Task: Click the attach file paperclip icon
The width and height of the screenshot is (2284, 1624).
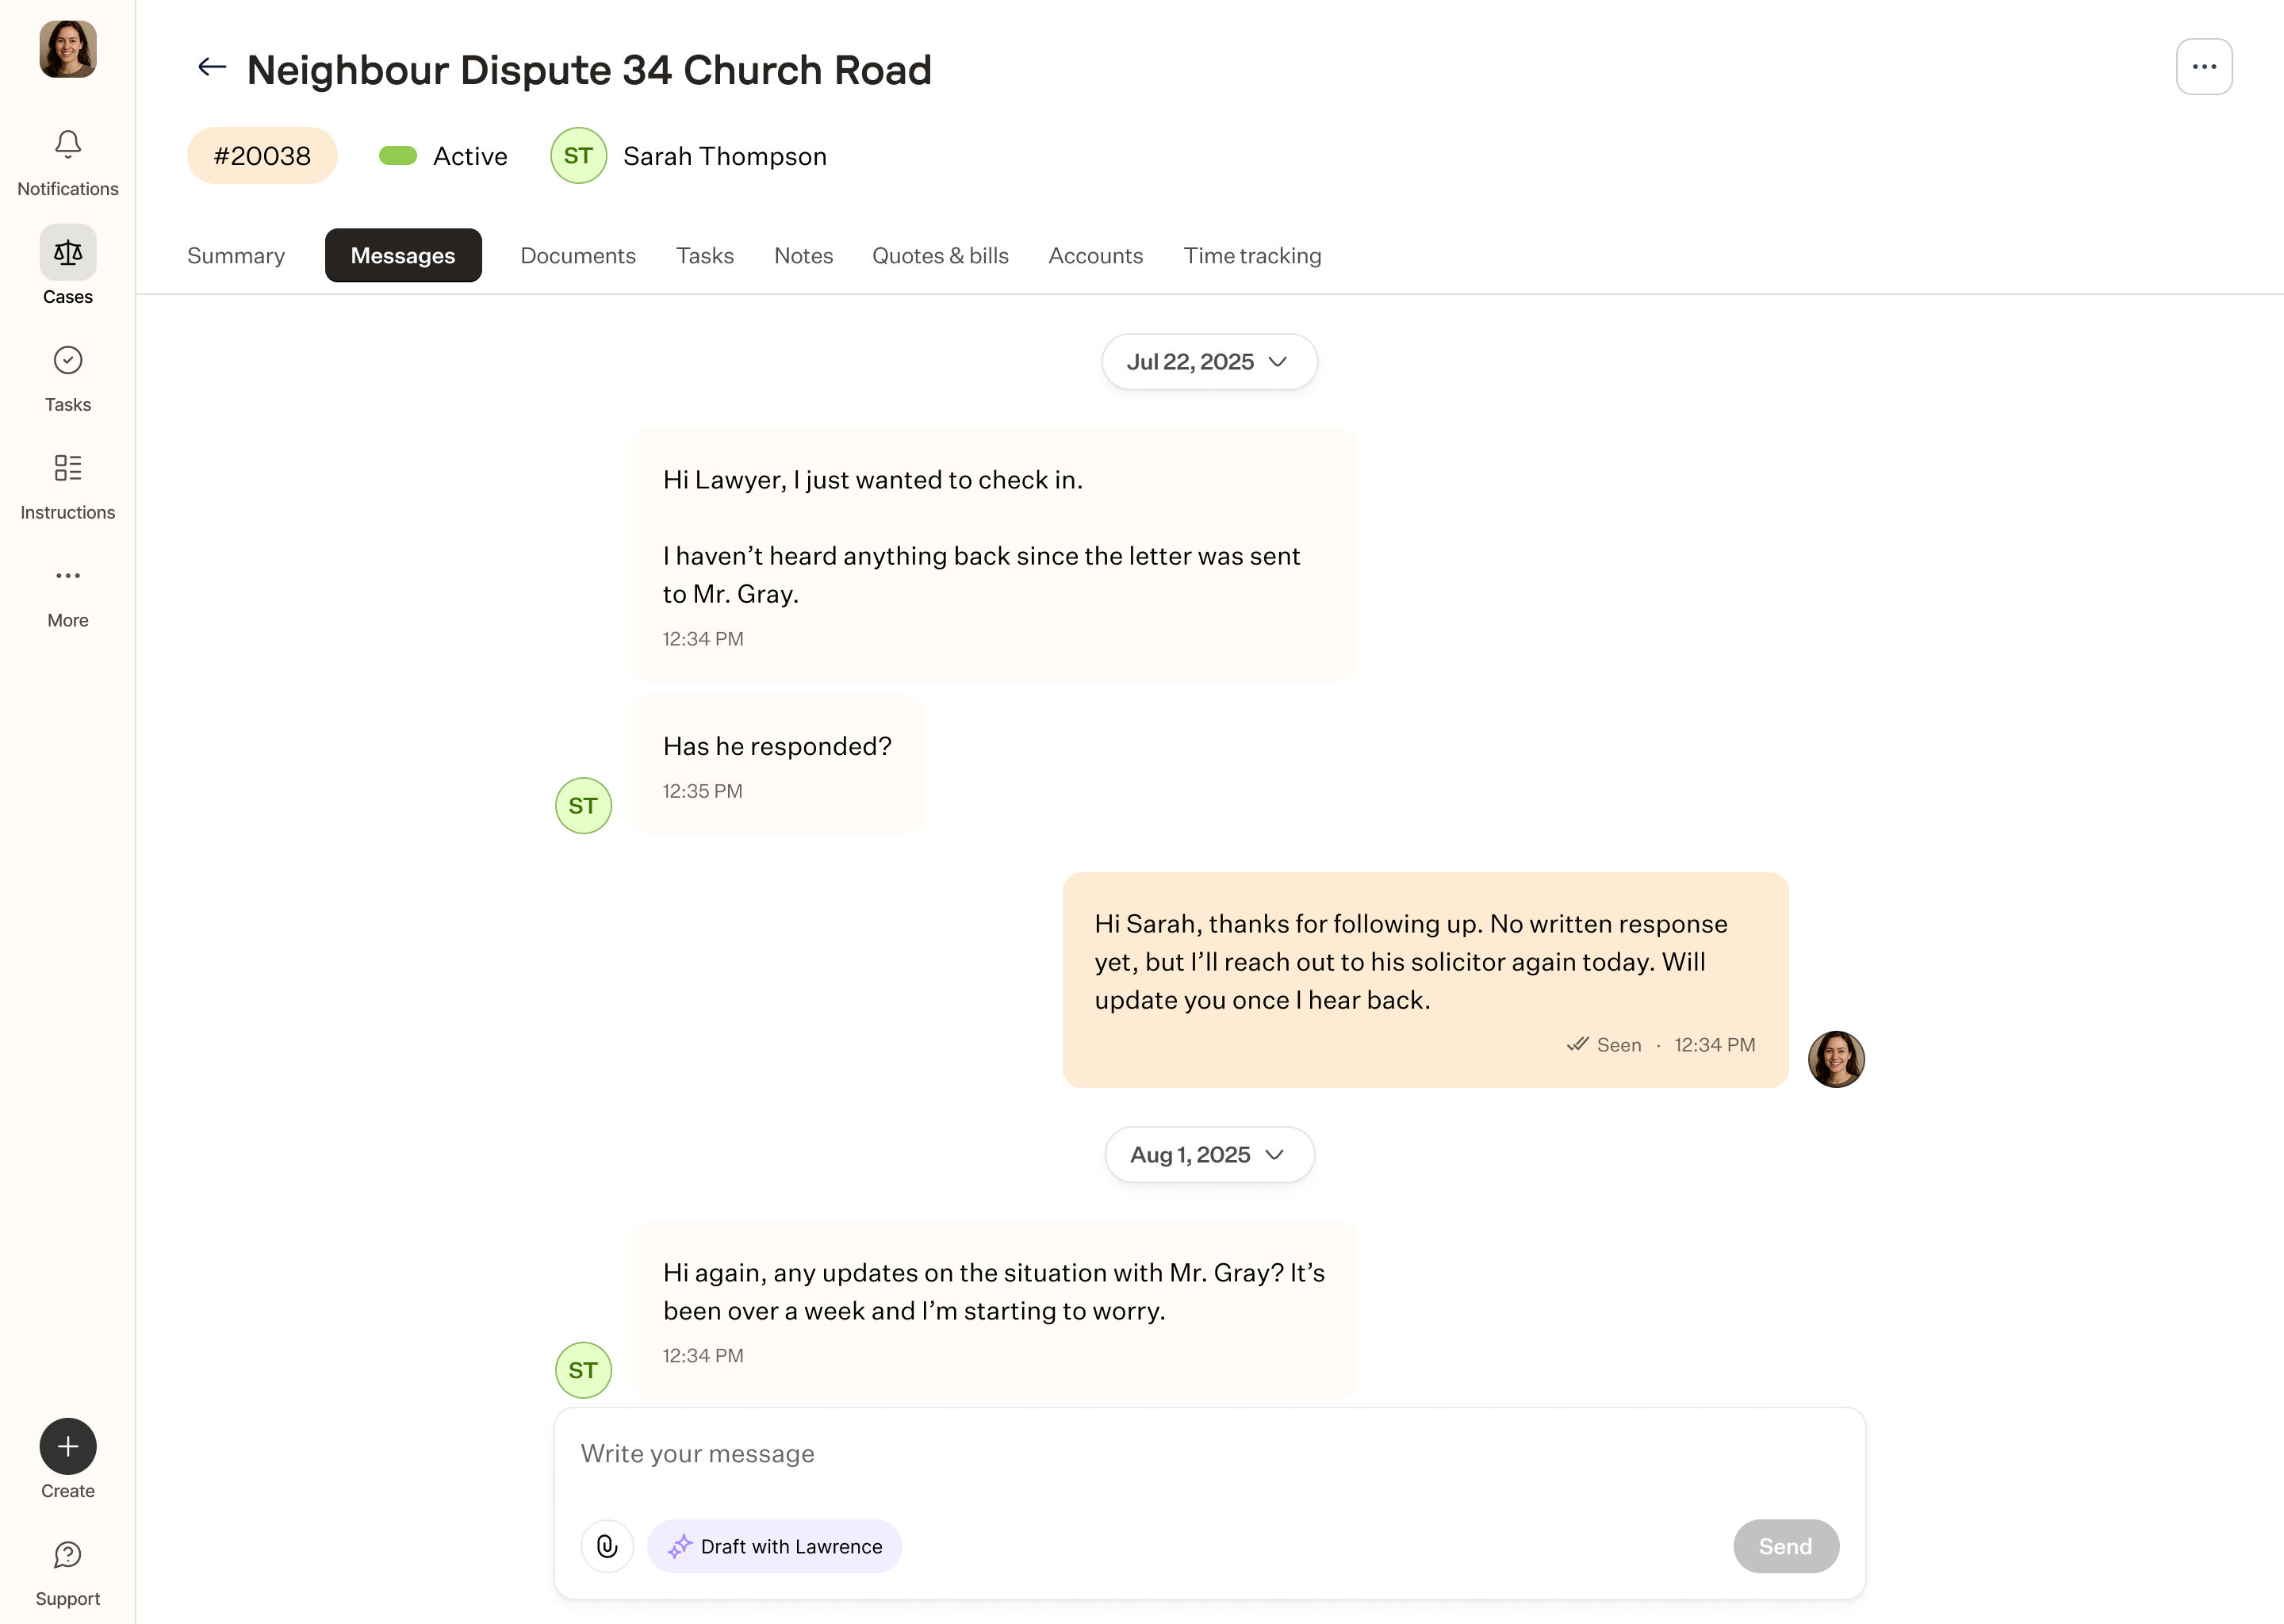Action: (x=607, y=1547)
